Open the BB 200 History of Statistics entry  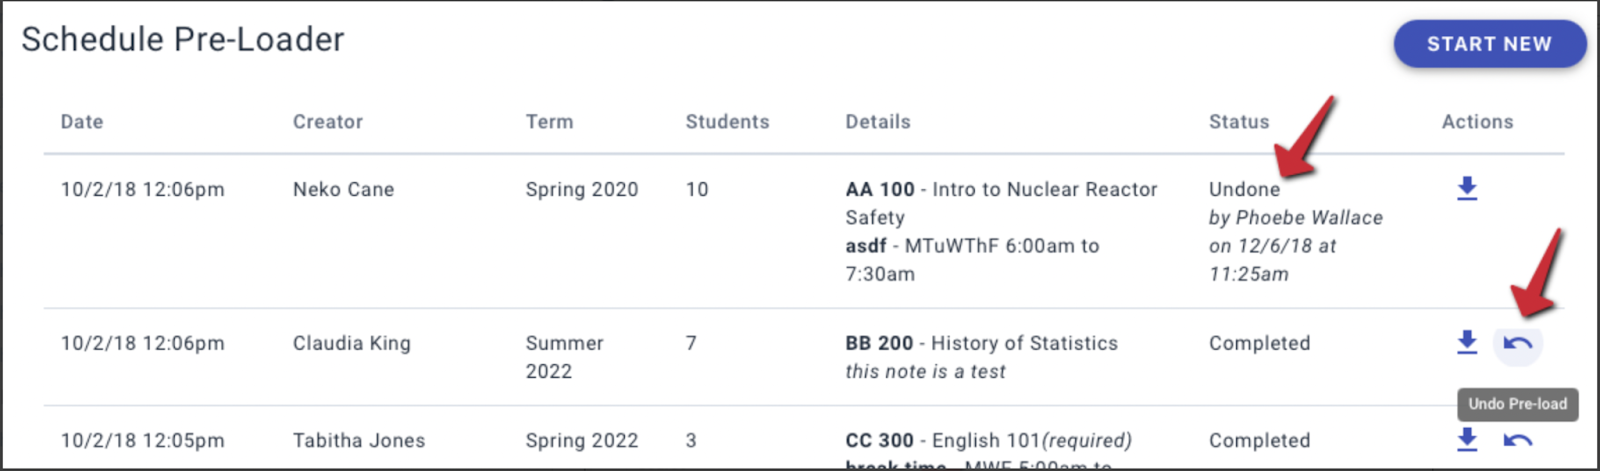point(982,343)
